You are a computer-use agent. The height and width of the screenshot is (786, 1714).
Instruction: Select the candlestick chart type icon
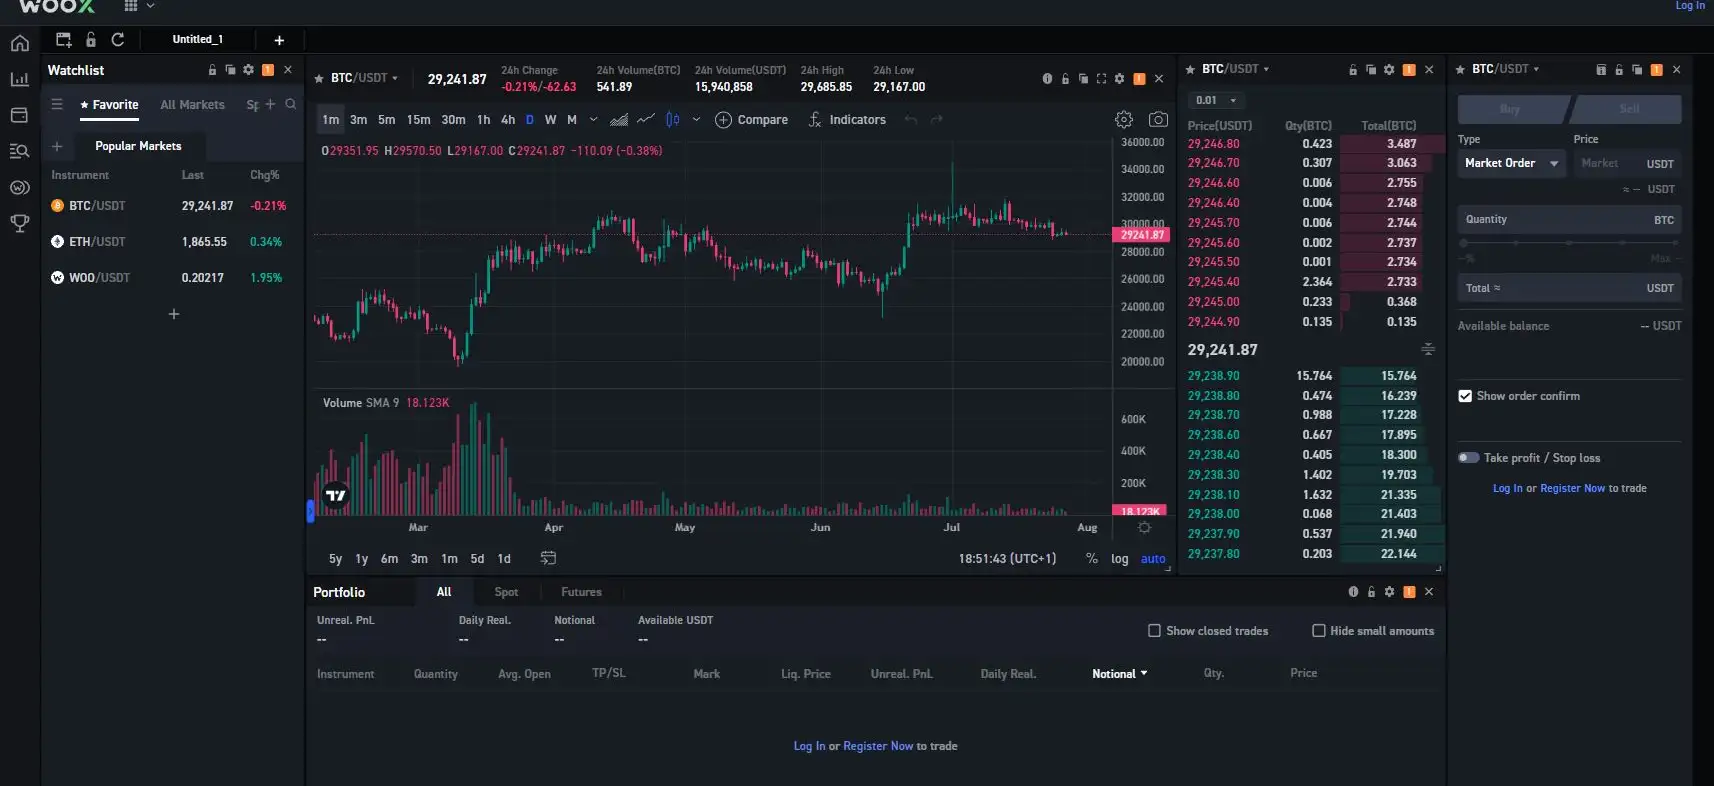673,120
